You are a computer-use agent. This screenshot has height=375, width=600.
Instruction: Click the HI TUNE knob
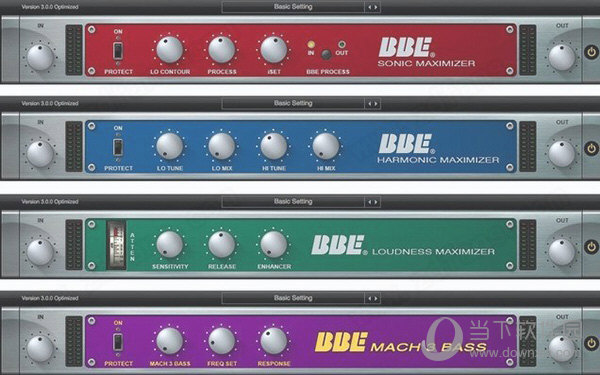coord(274,146)
